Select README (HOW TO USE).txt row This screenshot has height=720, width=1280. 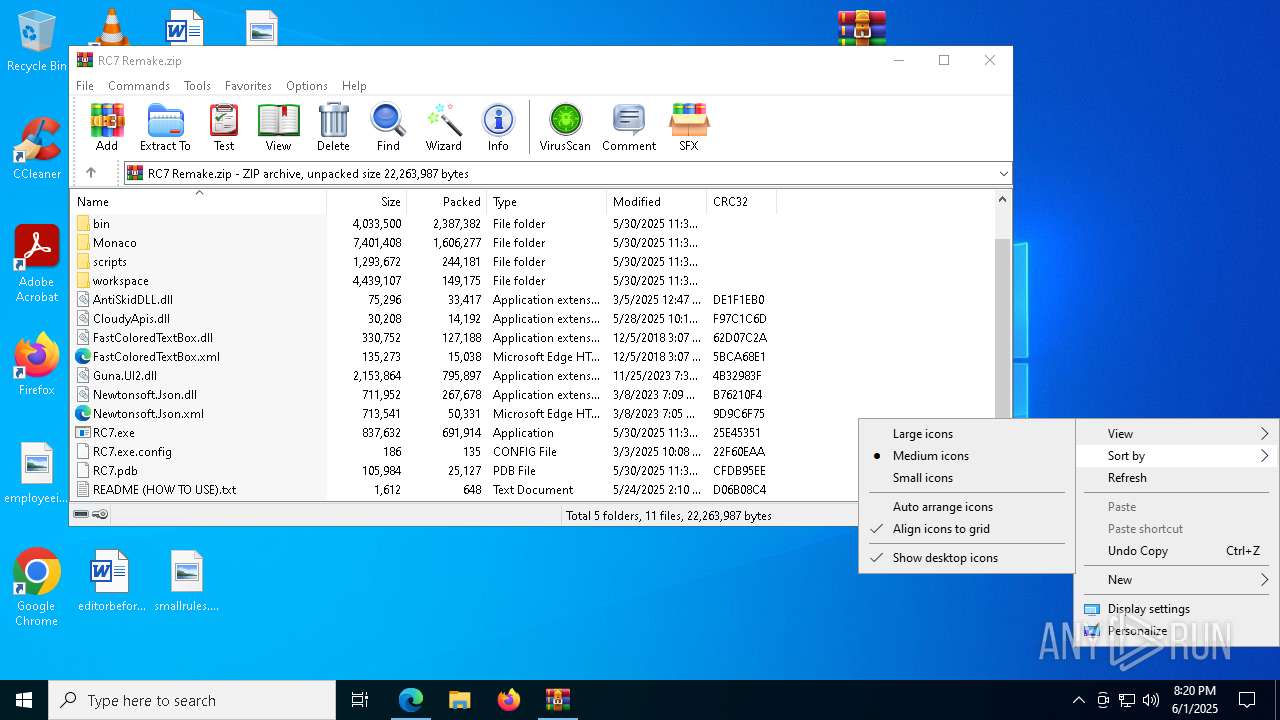tap(422, 490)
